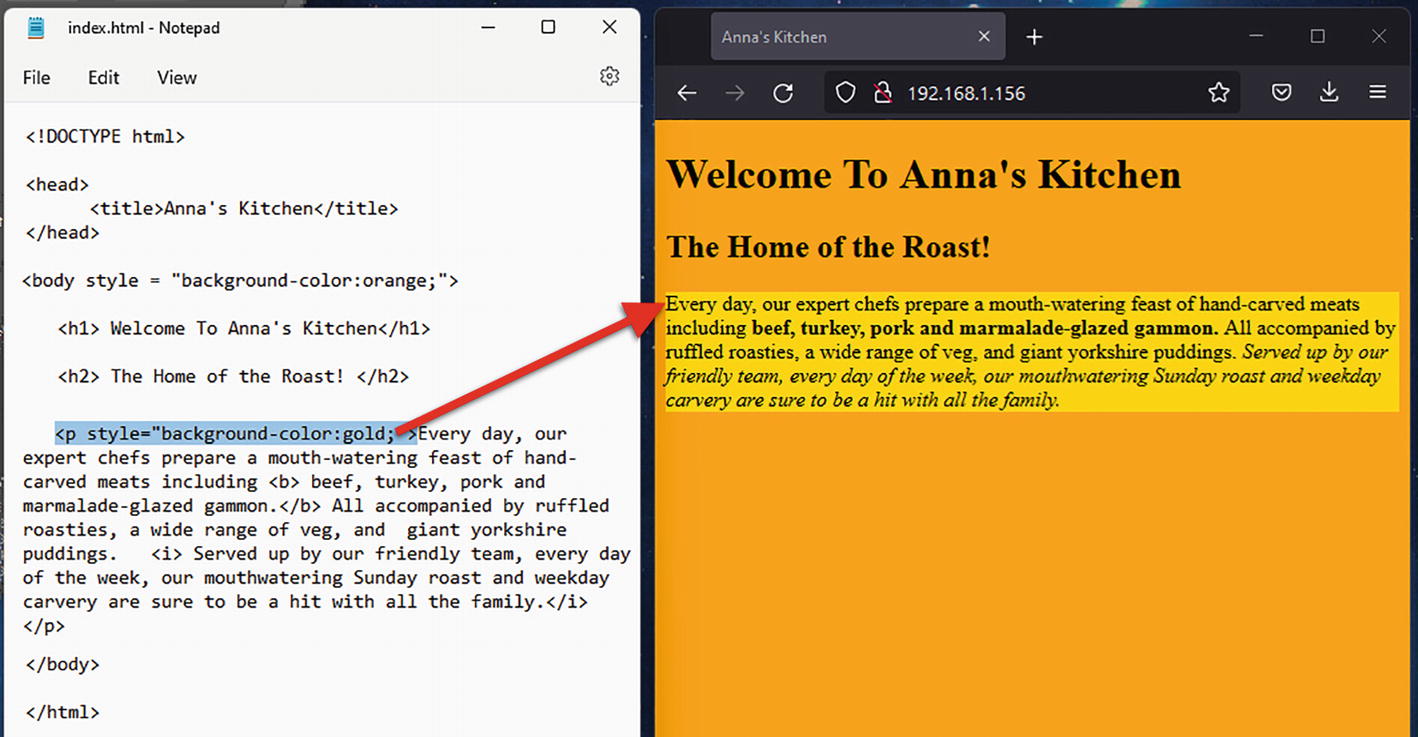1418x737 pixels.
Task: Click the insecure connection padlock icon
Action: coord(882,93)
